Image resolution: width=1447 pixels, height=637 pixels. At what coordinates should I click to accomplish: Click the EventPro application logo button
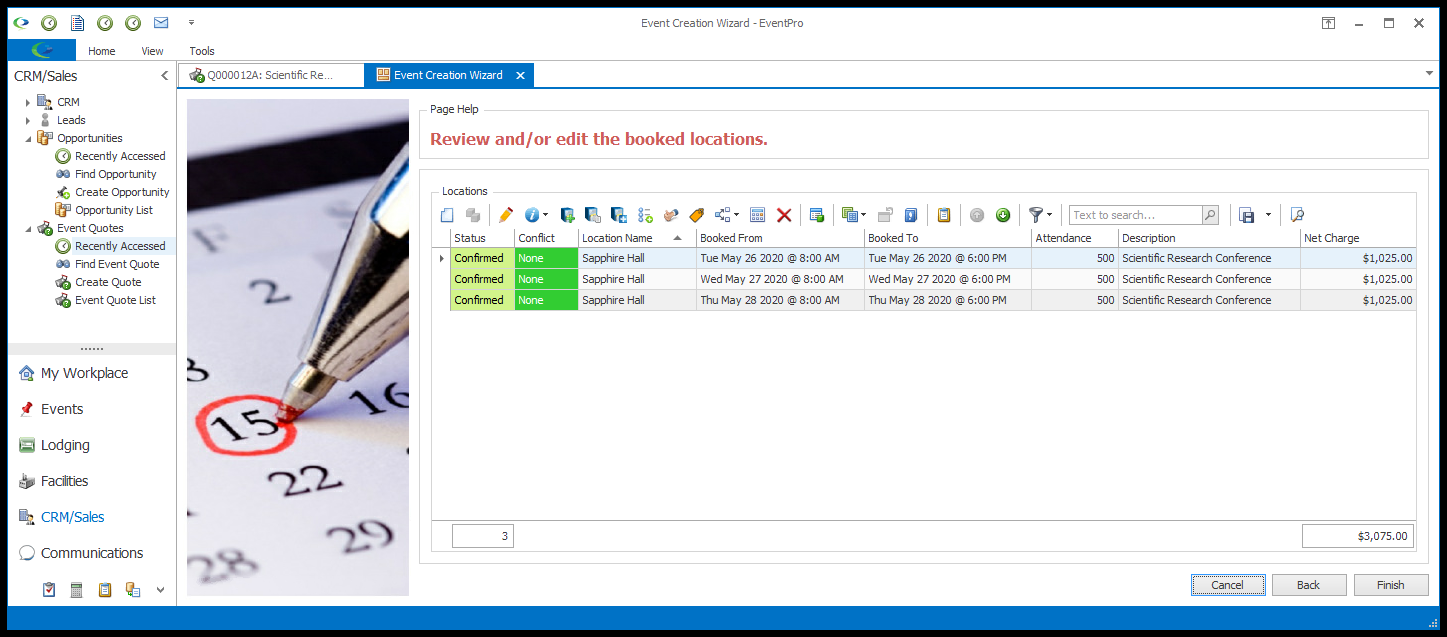(41, 50)
